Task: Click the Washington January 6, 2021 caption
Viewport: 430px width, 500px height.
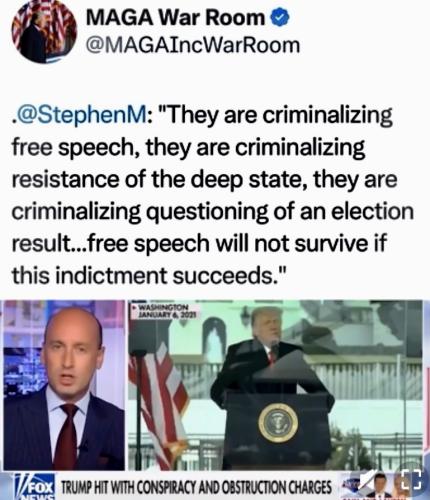Action: pyautogui.click(x=165, y=311)
